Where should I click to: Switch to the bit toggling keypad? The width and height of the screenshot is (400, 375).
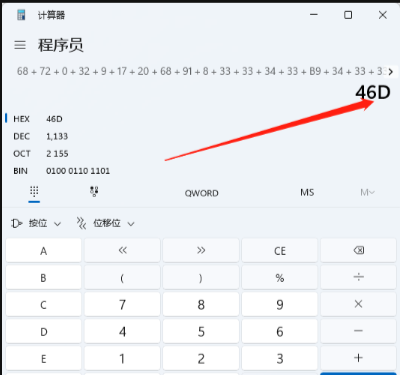94,192
